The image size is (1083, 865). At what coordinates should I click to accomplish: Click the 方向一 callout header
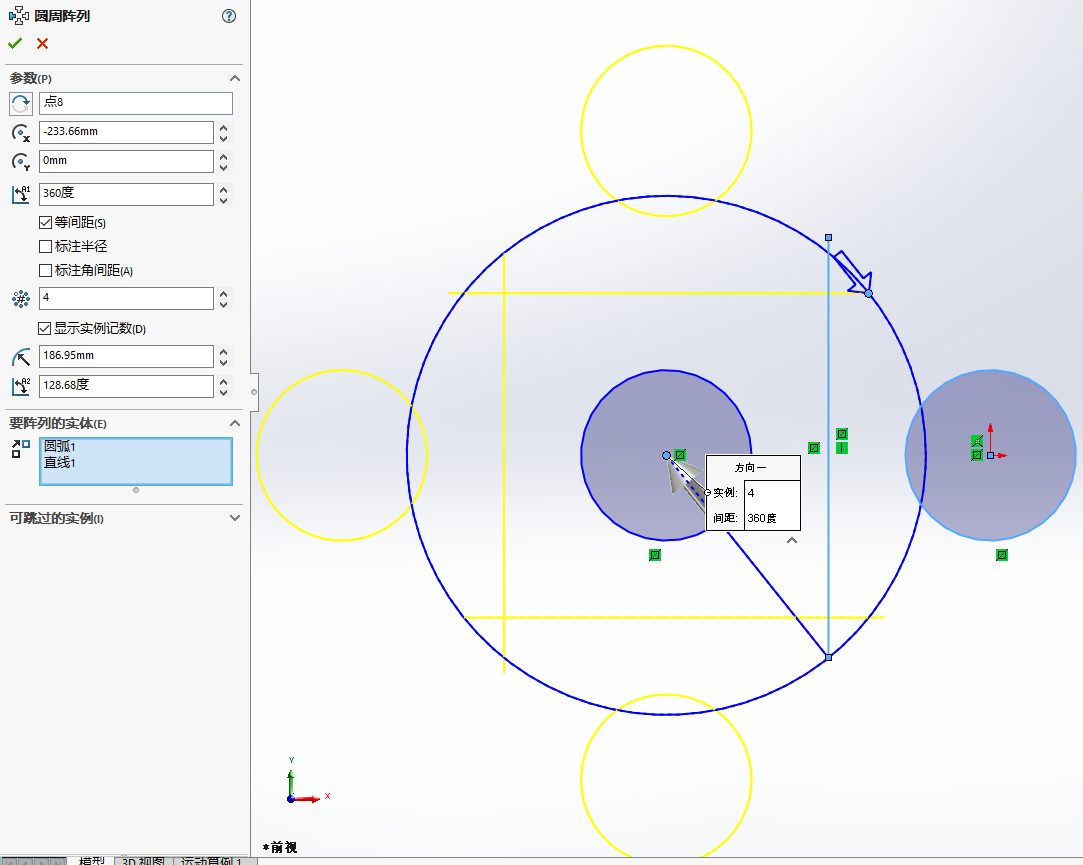pyautogui.click(x=753, y=468)
